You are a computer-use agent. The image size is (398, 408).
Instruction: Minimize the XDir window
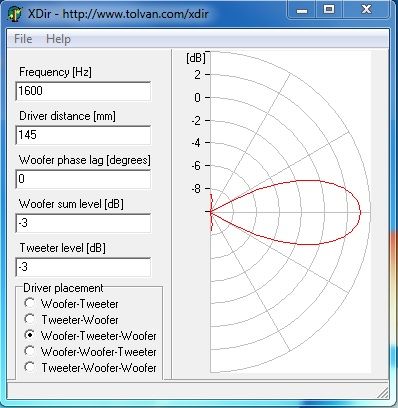(302, 10)
